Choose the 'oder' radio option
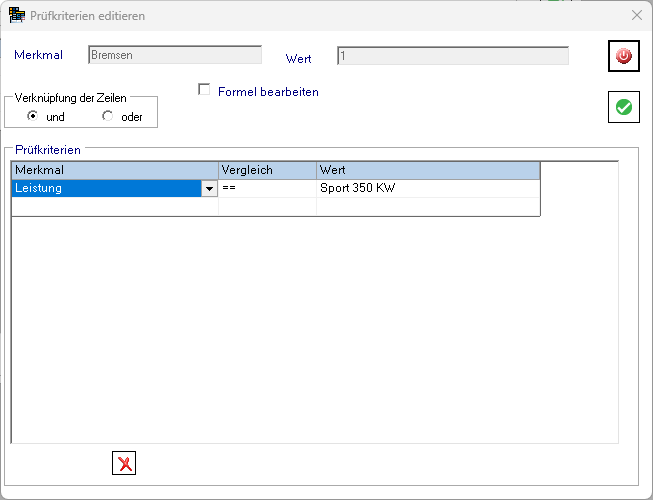Image resolution: width=653 pixels, height=500 pixels. coord(107,116)
